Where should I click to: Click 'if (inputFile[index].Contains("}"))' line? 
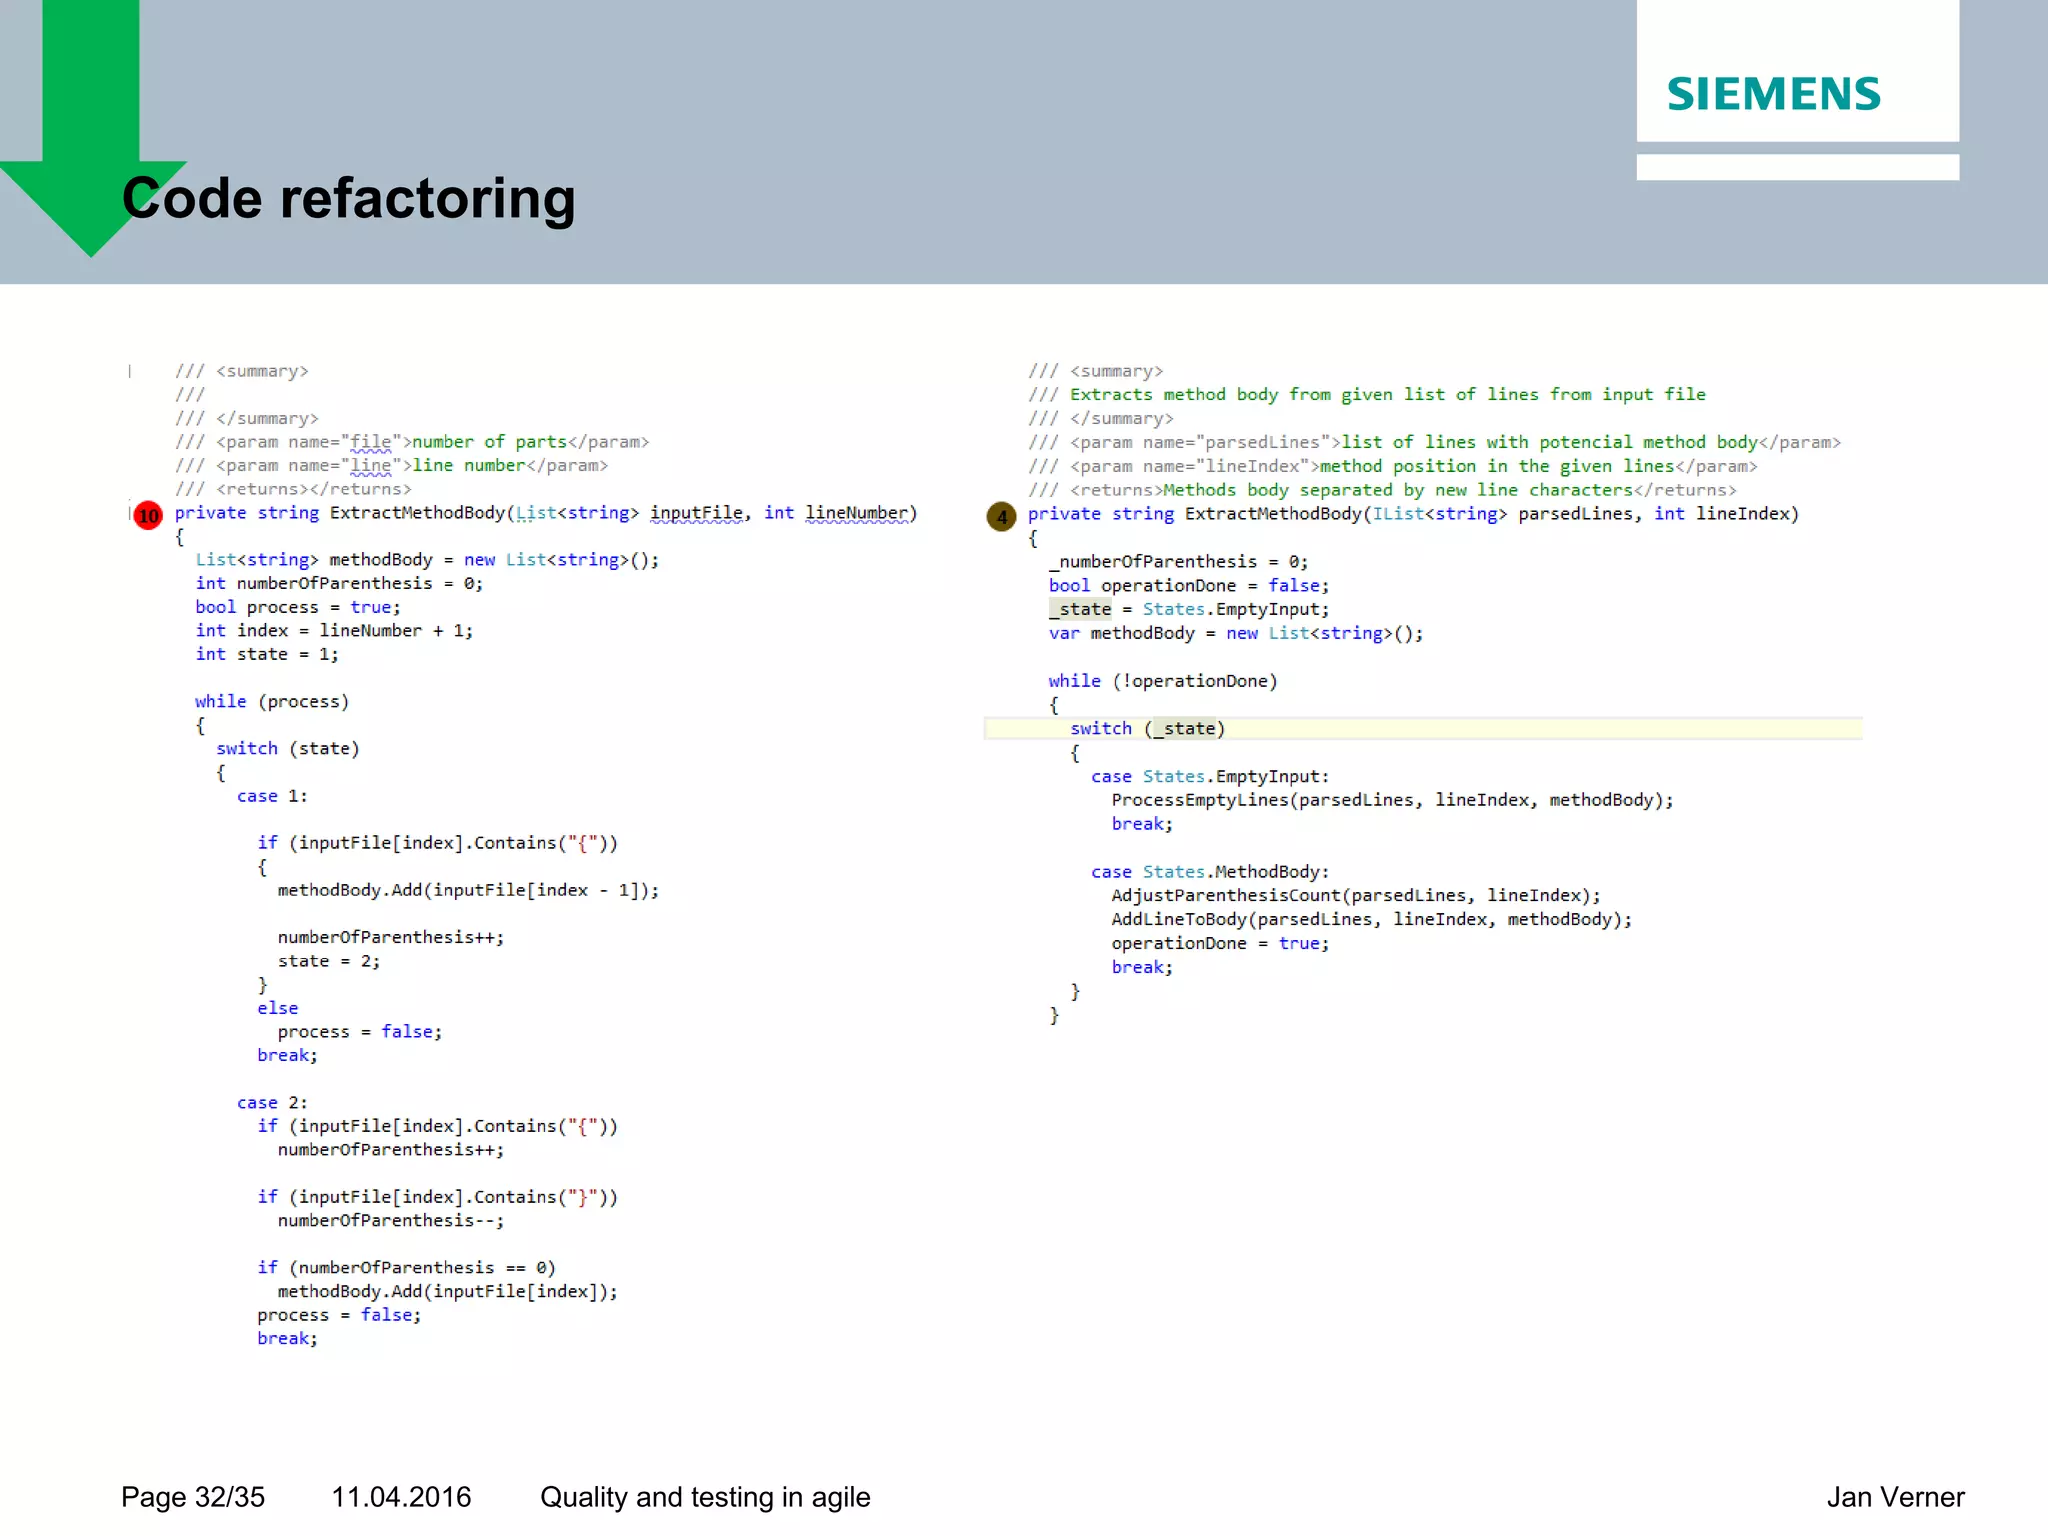pyautogui.click(x=437, y=1197)
